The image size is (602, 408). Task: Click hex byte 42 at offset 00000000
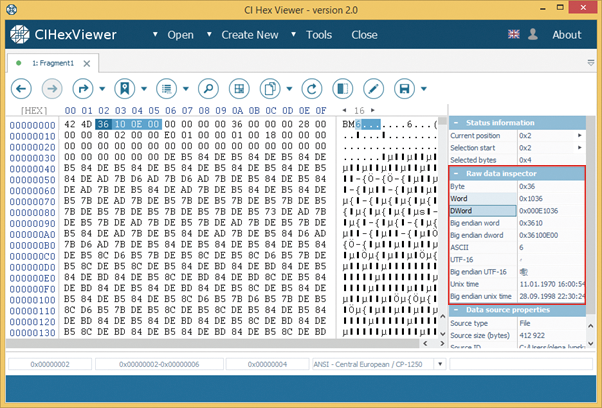(69, 124)
